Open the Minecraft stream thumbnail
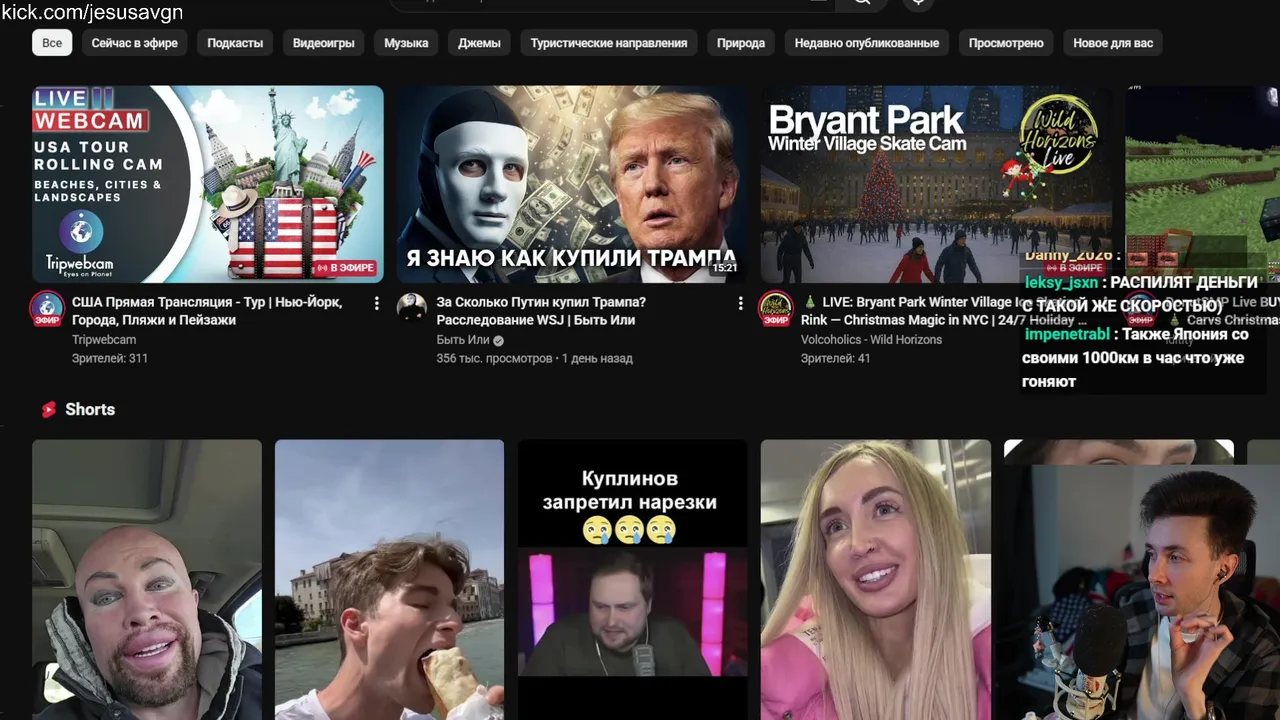Image resolution: width=1280 pixels, height=720 pixels. tap(1202, 184)
